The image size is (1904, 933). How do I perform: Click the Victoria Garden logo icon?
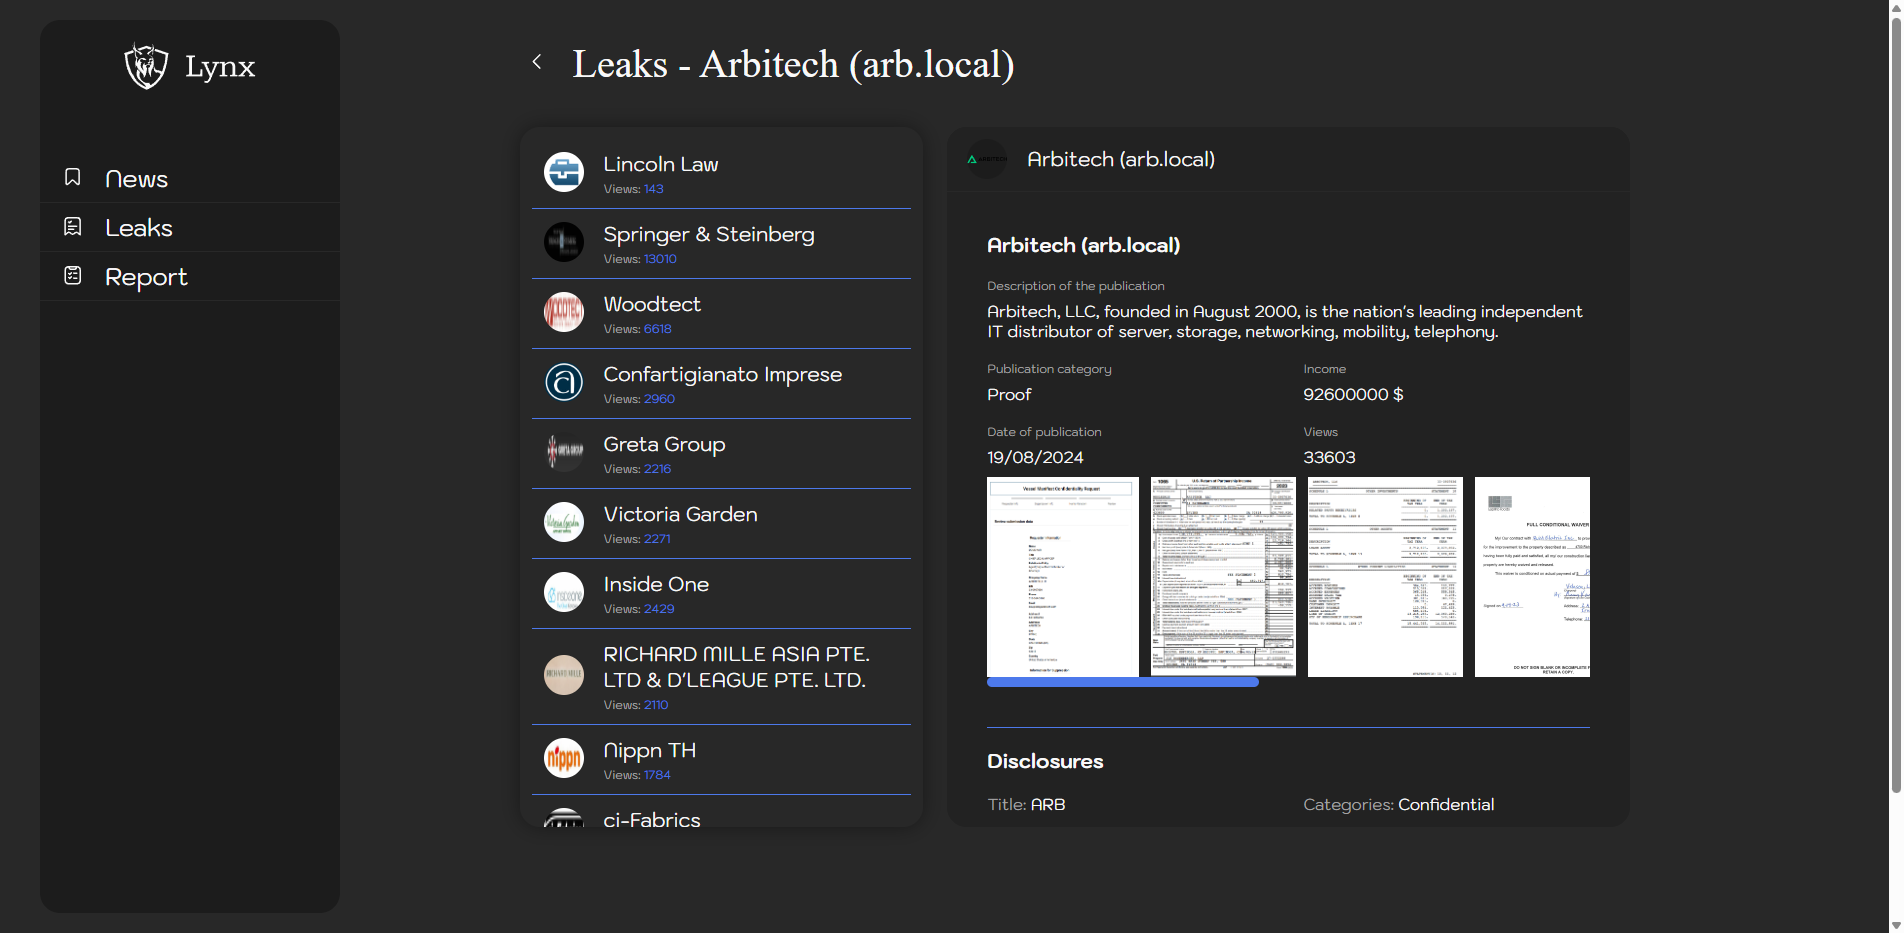click(x=564, y=522)
